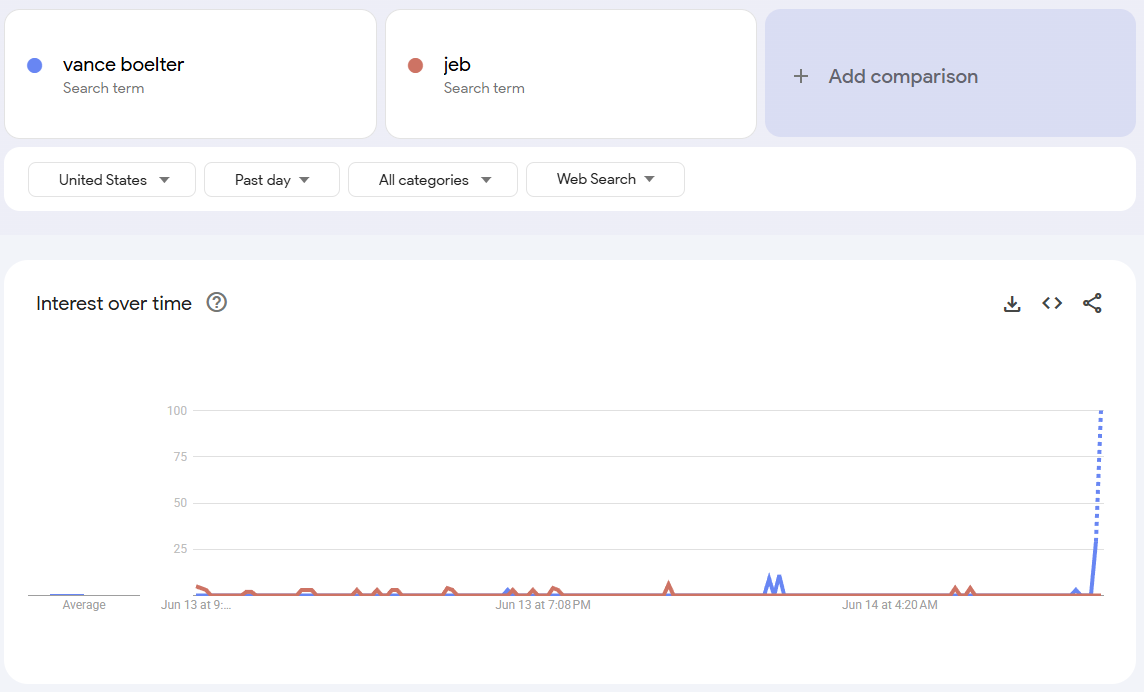Viewport: 1144px width, 692px height.
Task: Click the plus icon in Add comparison
Action: click(801, 76)
